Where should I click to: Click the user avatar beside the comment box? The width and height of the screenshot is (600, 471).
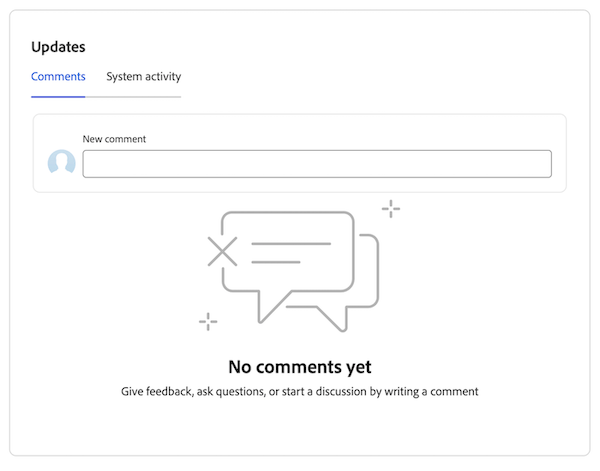coord(62,163)
